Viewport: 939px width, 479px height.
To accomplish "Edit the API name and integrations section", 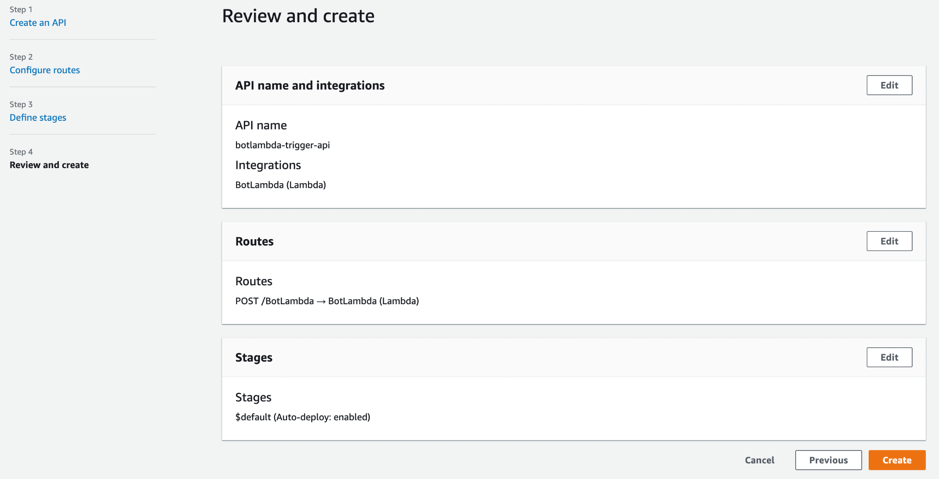I will (x=888, y=85).
